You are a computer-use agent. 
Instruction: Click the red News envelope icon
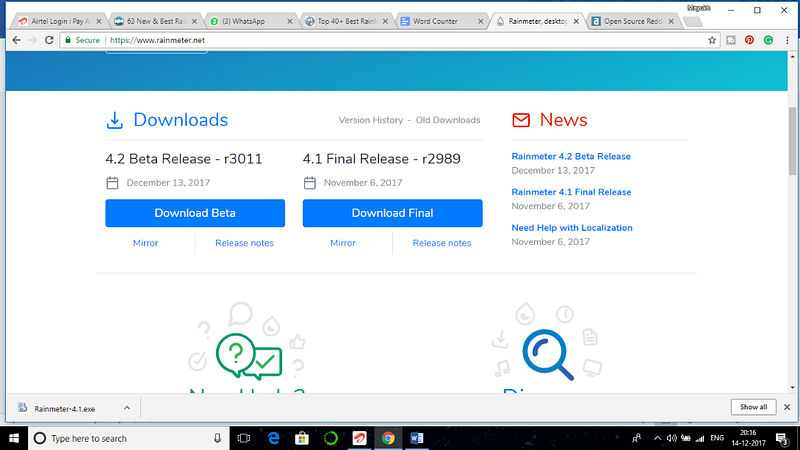(521, 120)
